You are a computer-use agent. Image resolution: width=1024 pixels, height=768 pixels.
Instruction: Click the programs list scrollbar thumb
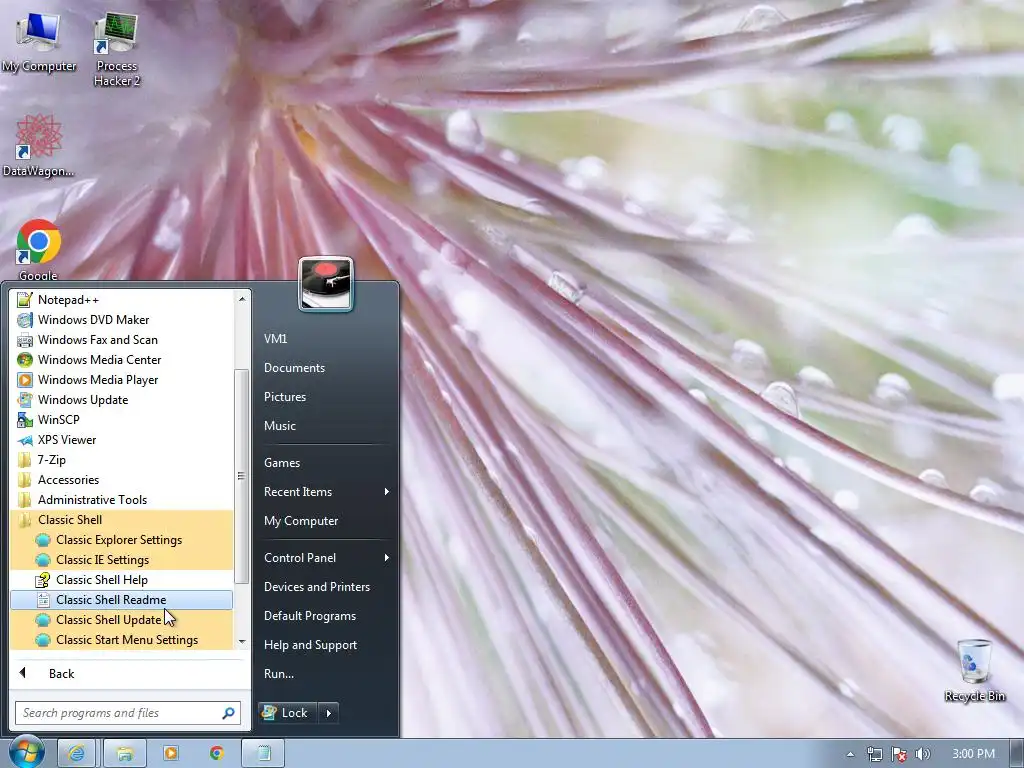242,476
